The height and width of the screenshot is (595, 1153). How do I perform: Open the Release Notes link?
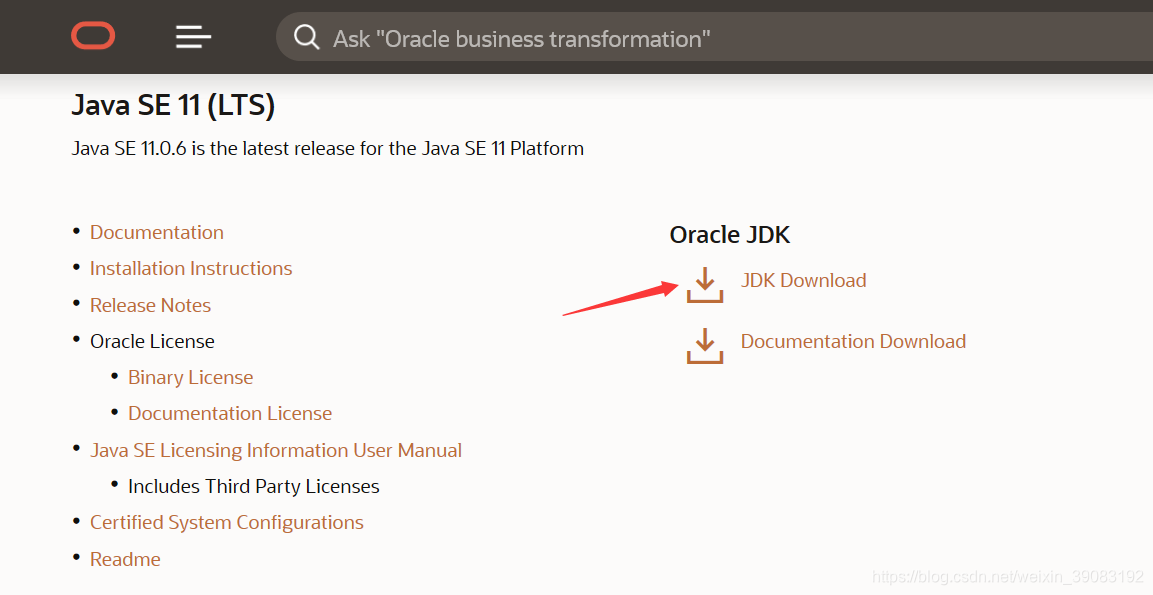(x=150, y=305)
